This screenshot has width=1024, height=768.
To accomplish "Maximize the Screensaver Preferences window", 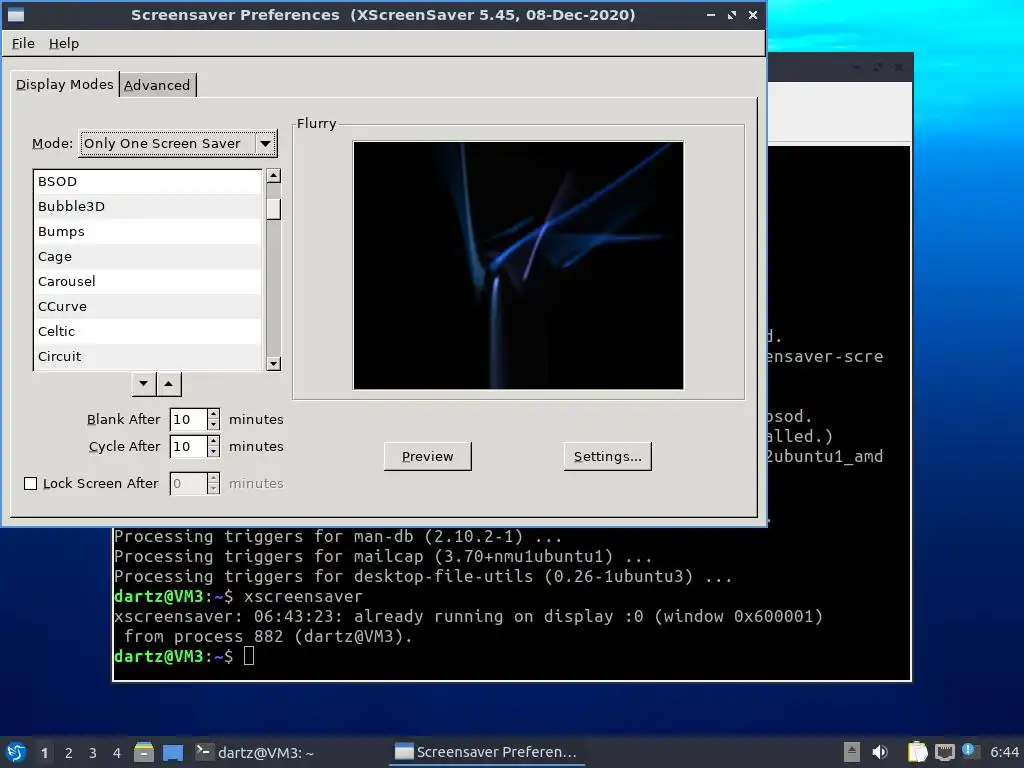I will coord(731,15).
